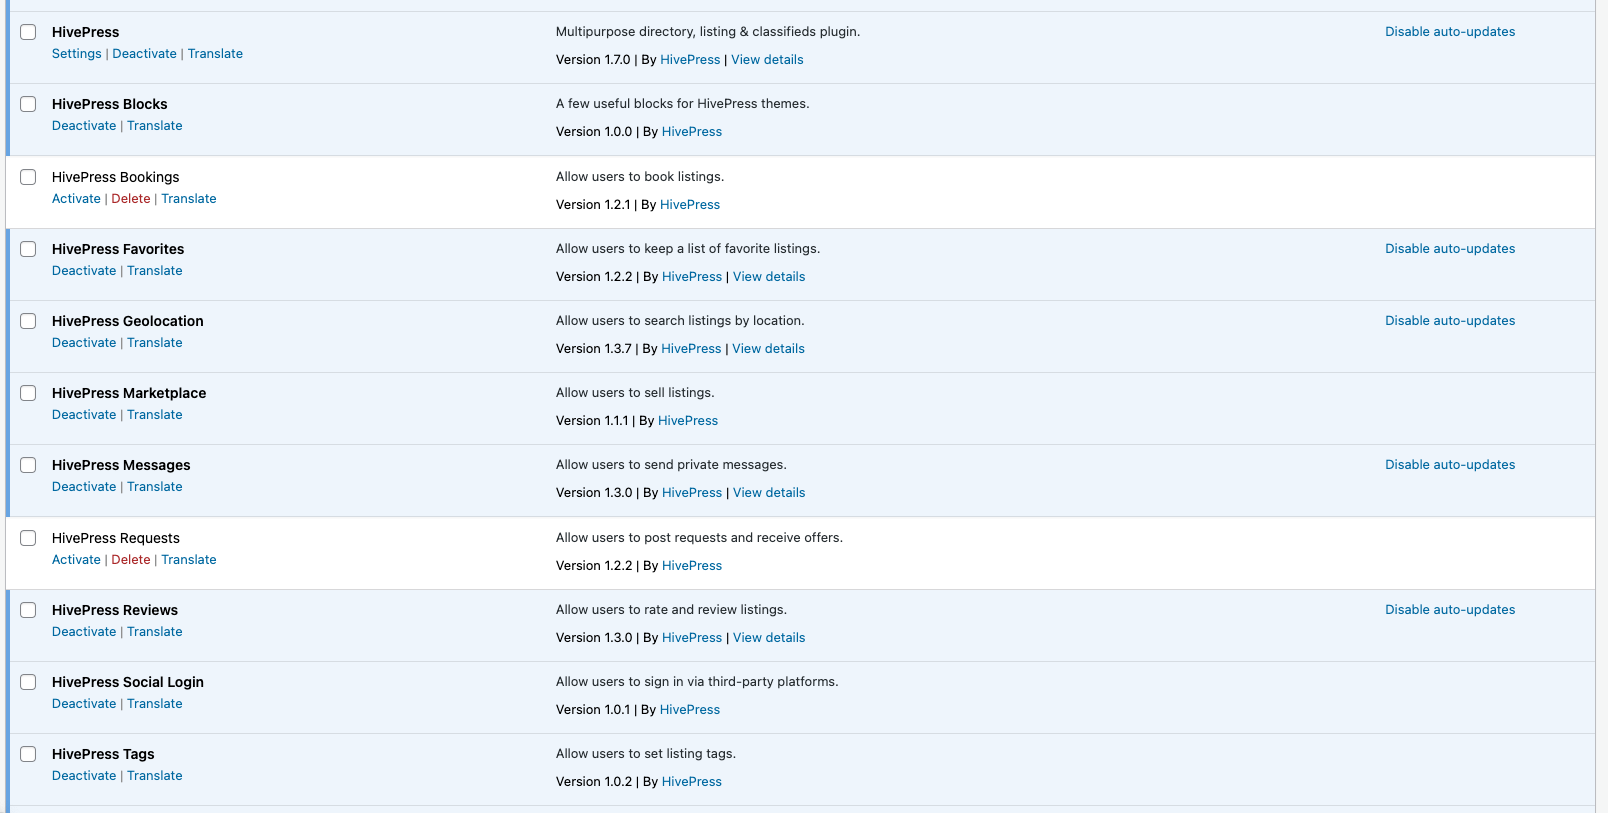Check the HivePress Social Login checkbox
Viewport: 1608px width, 813px height.
click(x=28, y=682)
